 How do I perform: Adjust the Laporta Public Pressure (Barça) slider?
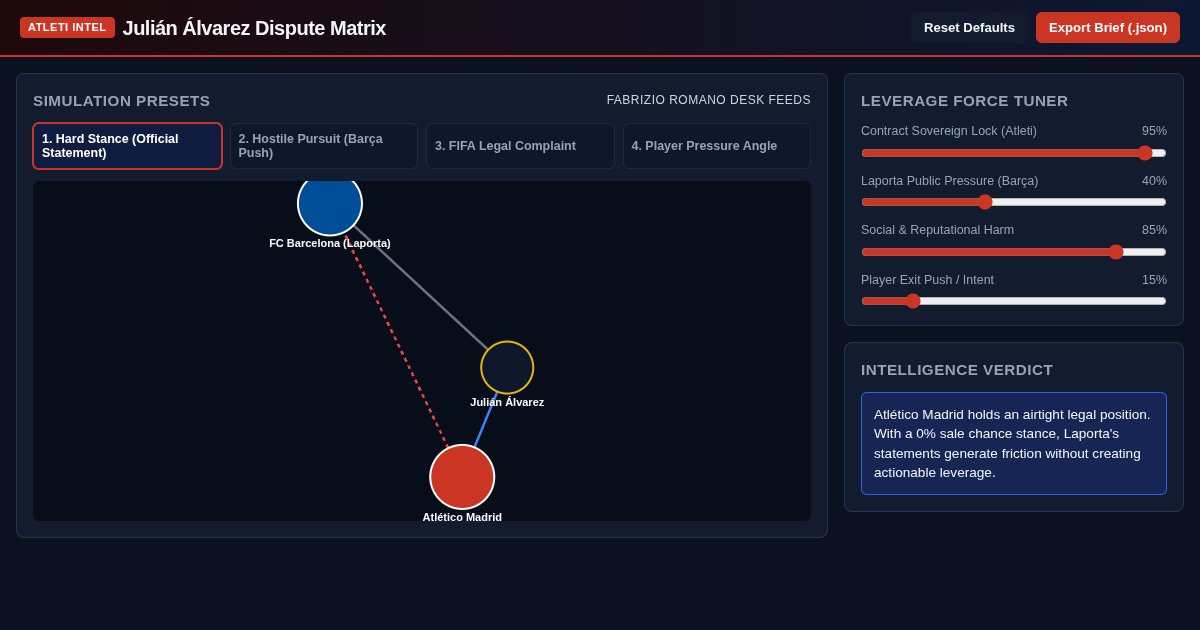(x=1014, y=202)
